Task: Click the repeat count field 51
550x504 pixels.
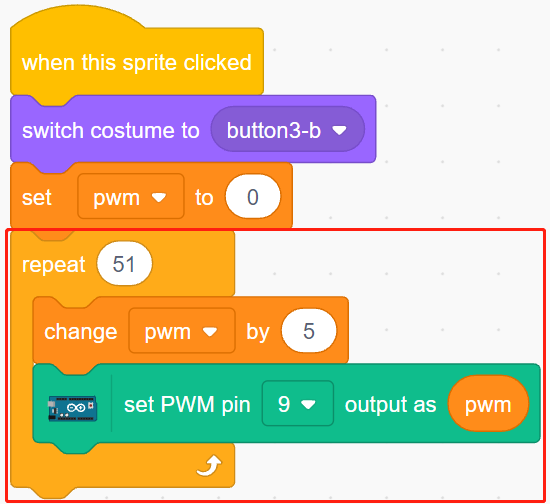Action: click(124, 263)
